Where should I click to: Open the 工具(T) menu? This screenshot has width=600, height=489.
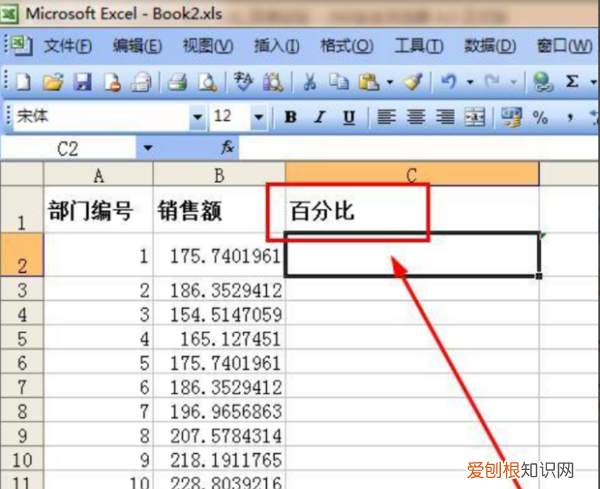point(419,46)
